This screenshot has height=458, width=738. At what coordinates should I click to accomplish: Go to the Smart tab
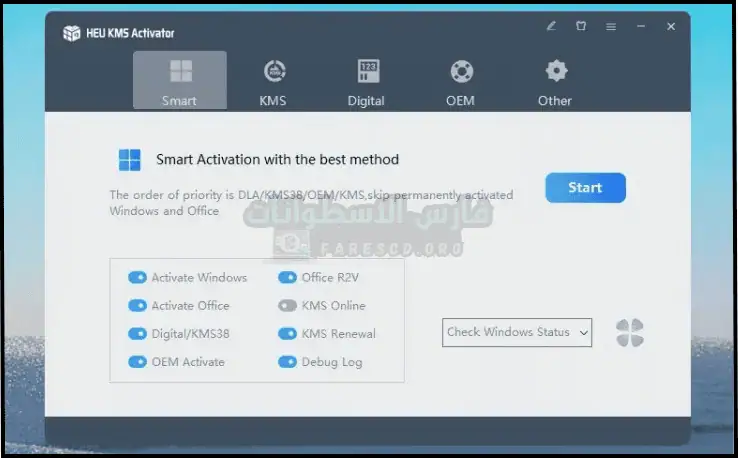coord(180,80)
